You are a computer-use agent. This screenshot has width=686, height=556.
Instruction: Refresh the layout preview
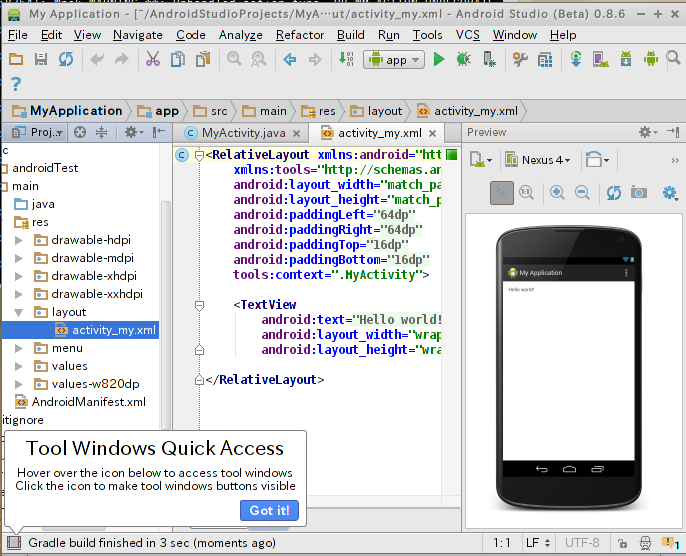point(613,192)
